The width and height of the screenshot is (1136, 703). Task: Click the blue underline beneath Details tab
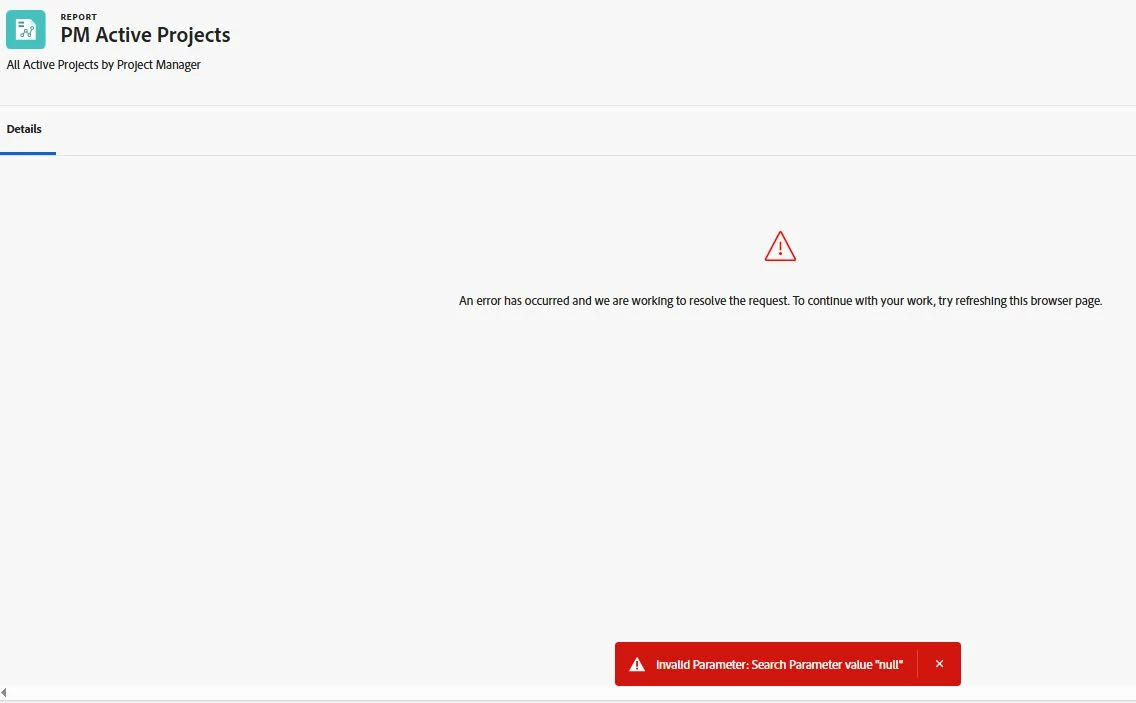point(28,154)
